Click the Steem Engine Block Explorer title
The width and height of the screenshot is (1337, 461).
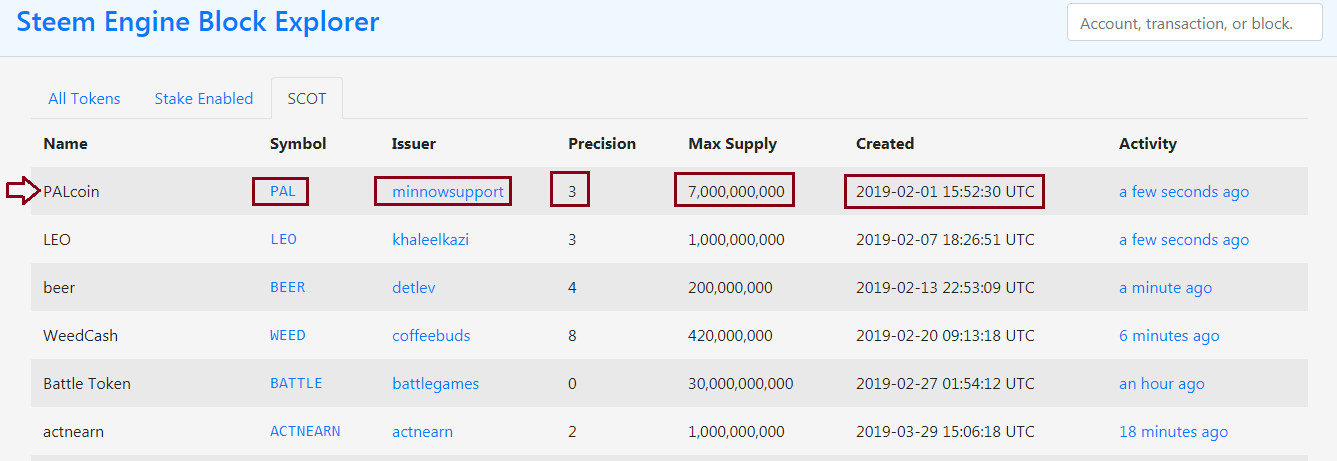tap(198, 22)
